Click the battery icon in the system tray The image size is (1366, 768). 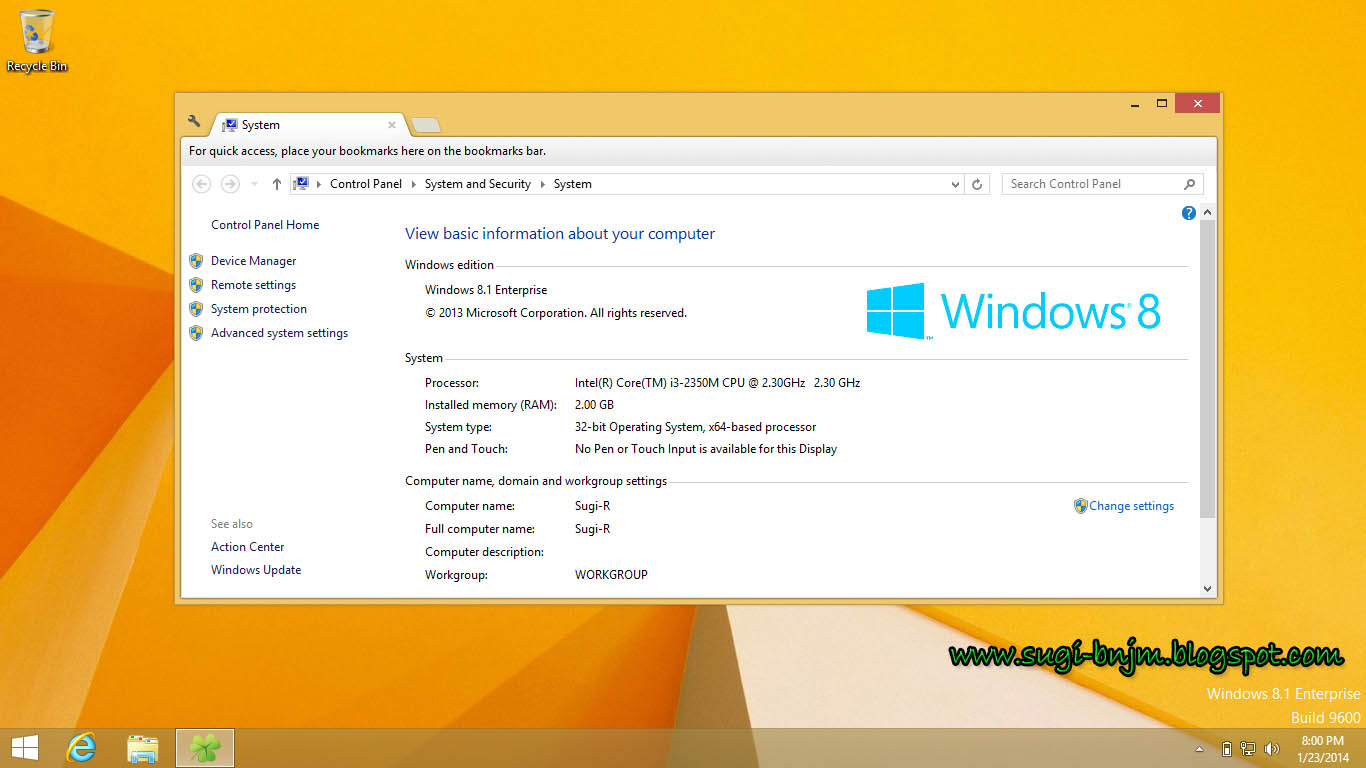(x=1226, y=747)
